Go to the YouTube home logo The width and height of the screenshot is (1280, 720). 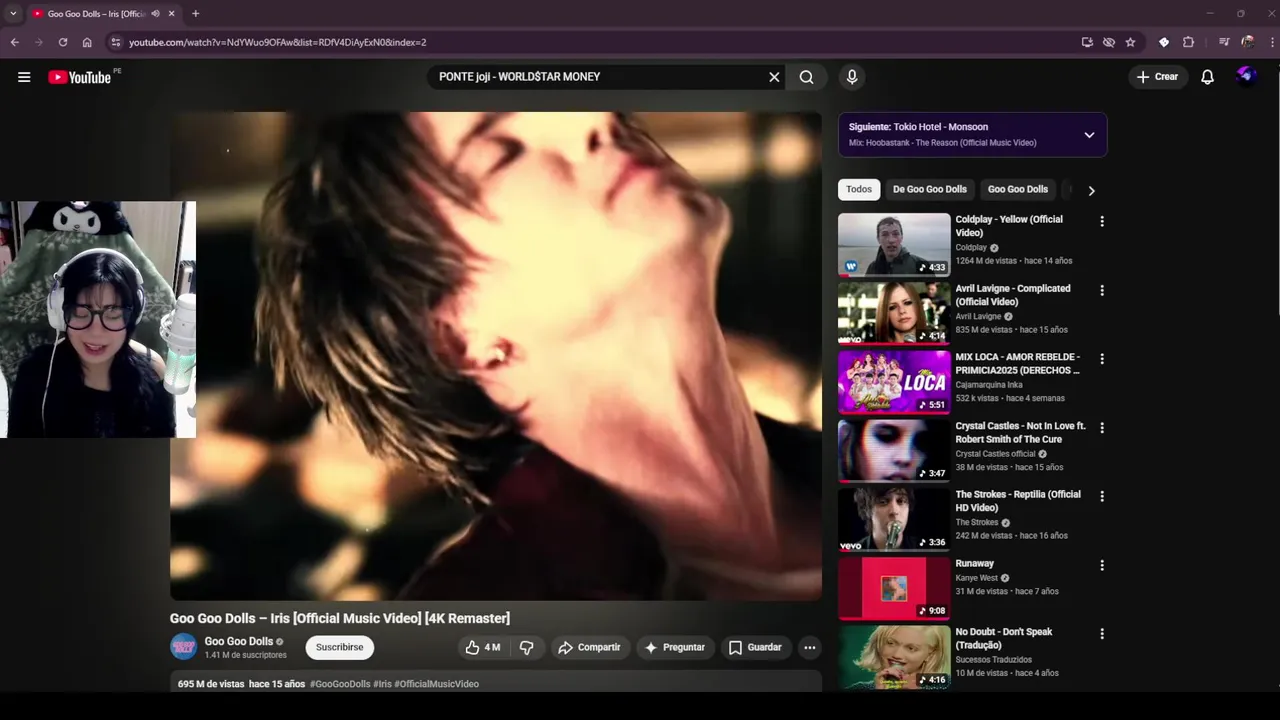click(79, 77)
